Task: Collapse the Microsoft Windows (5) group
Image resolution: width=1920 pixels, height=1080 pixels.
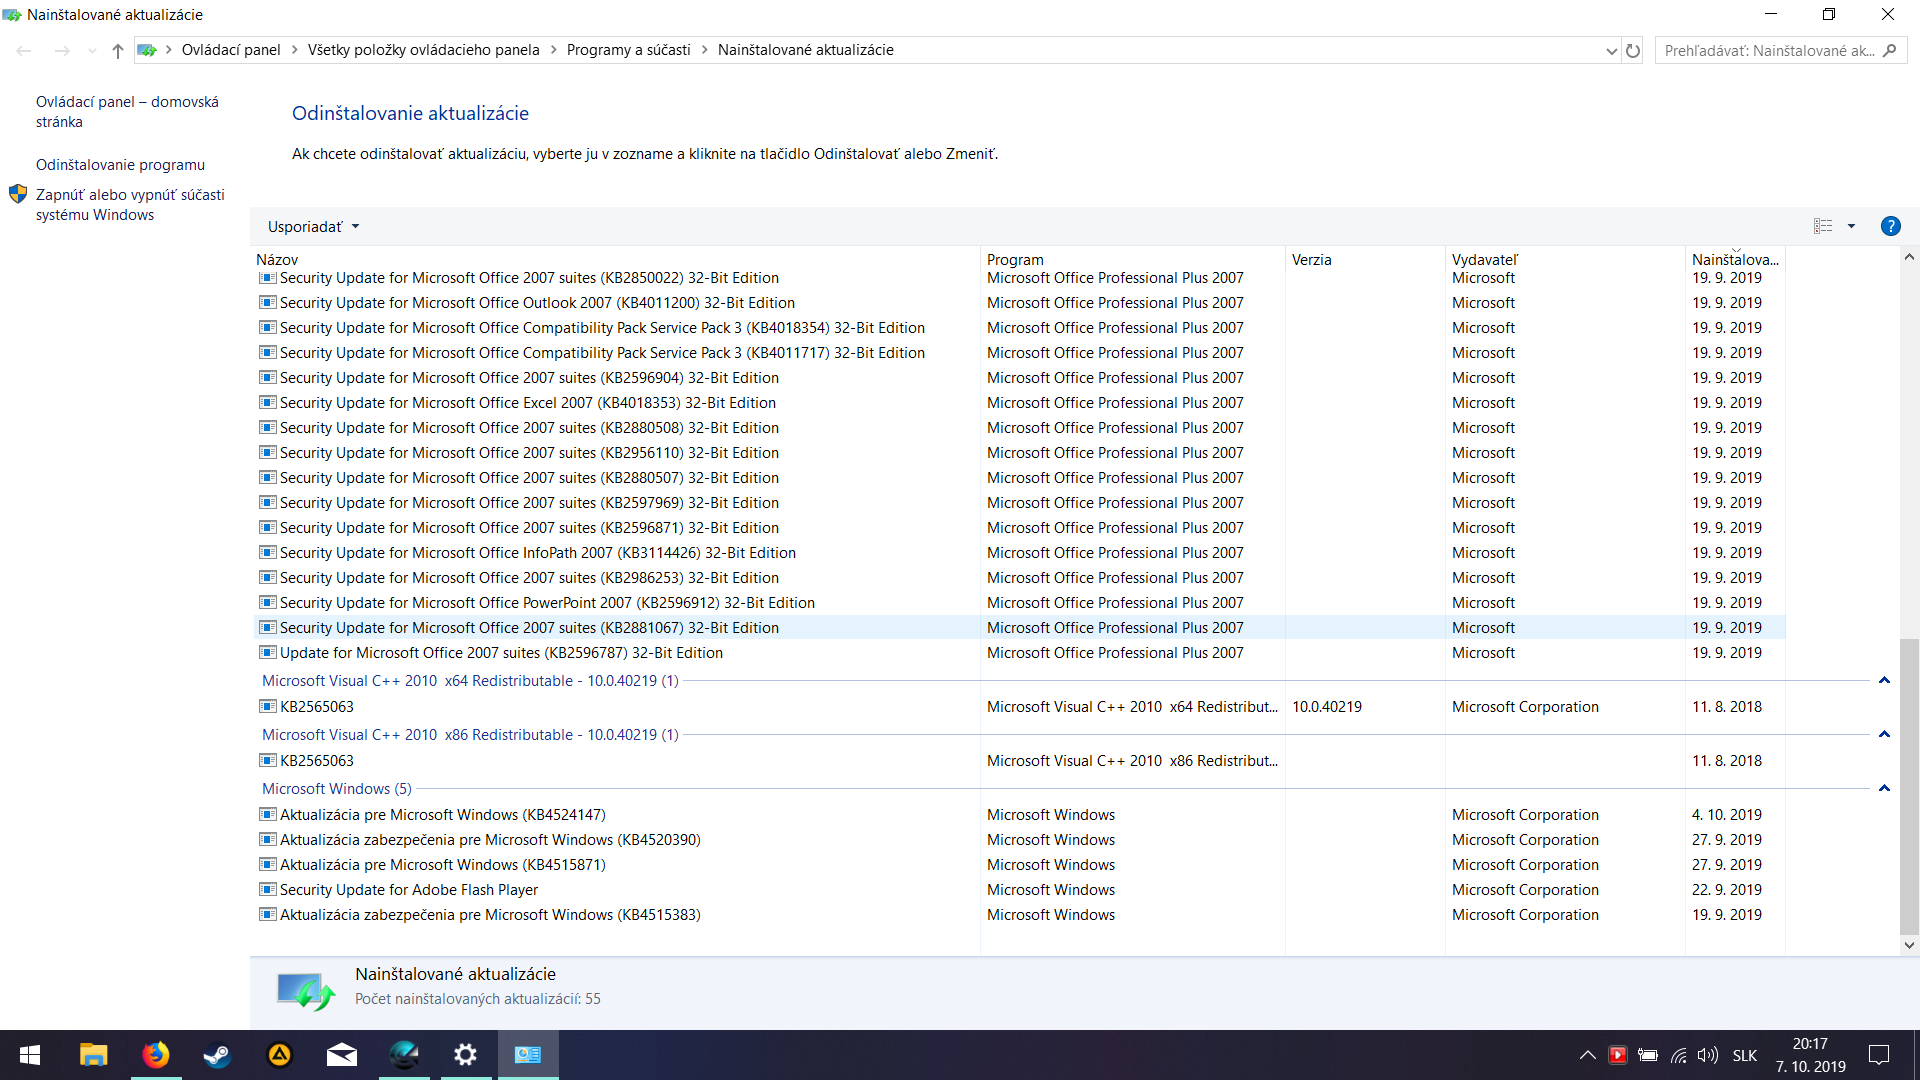Action: pos(1884,789)
